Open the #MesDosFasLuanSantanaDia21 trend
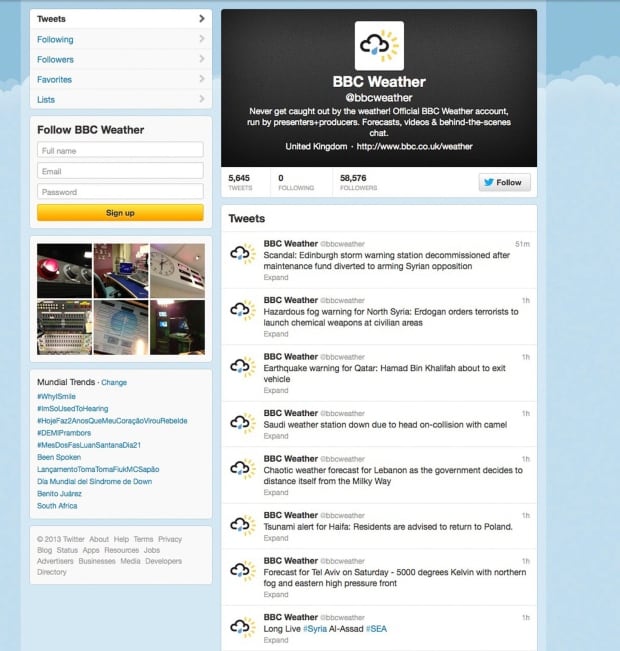This screenshot has height=651, width=620. click(89, 445)
